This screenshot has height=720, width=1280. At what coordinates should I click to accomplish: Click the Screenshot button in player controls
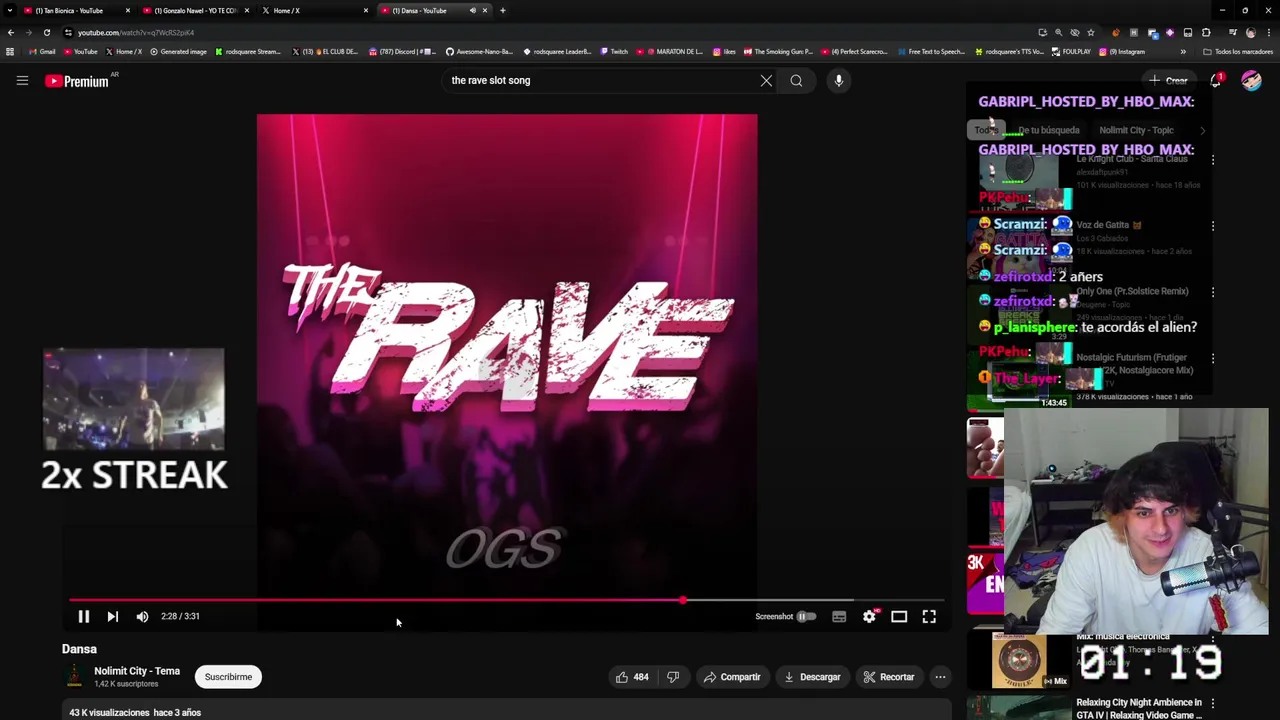click(773, 617)
